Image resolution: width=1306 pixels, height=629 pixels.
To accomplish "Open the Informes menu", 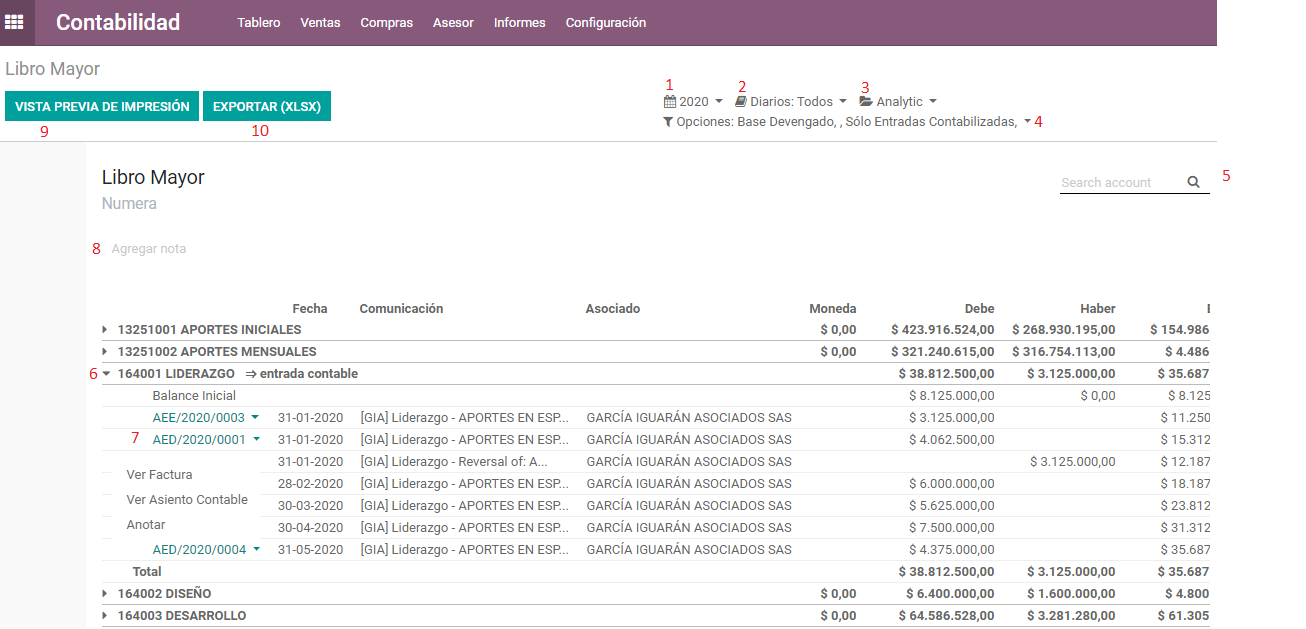I will [x=520, y=22].
